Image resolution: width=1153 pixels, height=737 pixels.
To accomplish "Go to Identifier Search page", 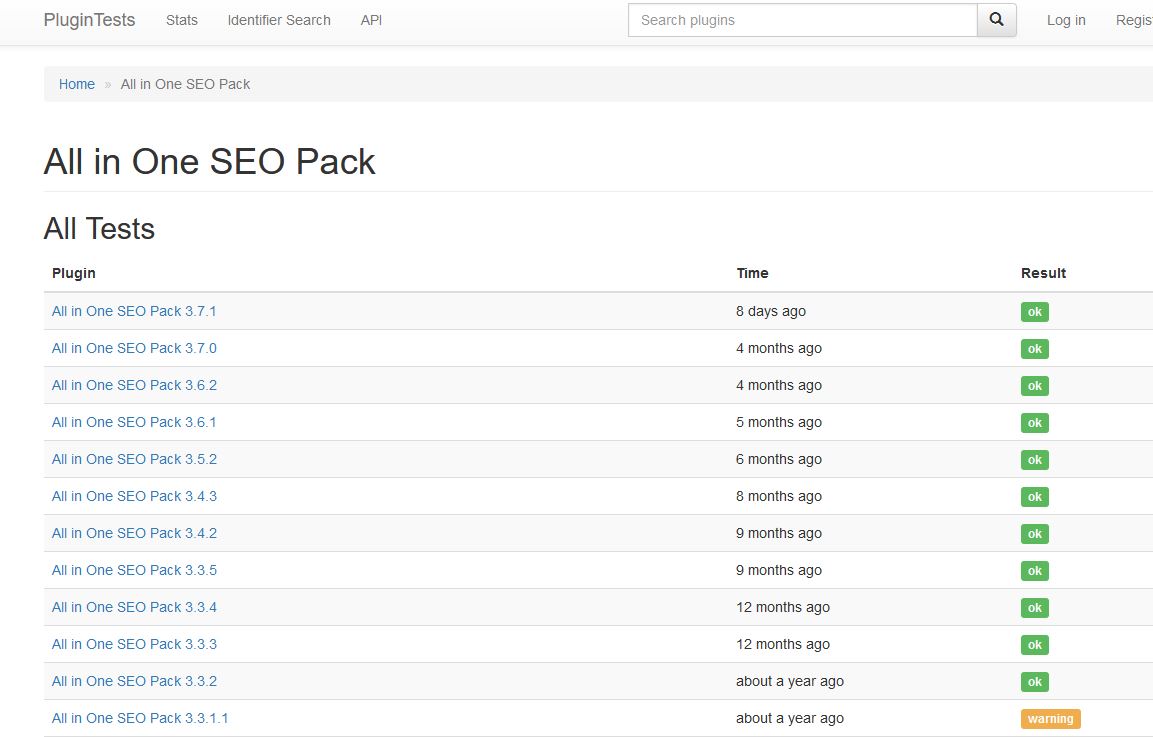I will point(279,20).
